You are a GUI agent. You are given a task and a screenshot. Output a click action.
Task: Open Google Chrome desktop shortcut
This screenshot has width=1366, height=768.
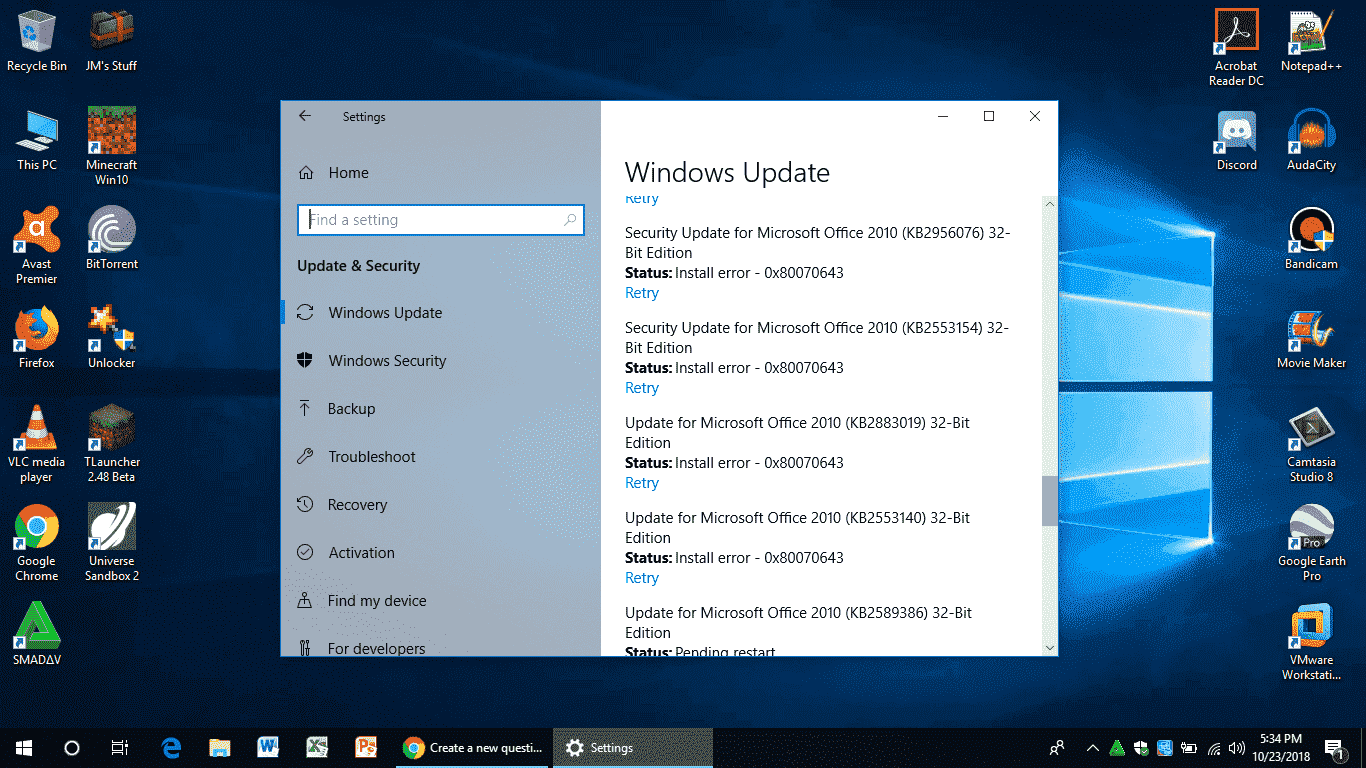pyautogui.click(x=37, y=543)
